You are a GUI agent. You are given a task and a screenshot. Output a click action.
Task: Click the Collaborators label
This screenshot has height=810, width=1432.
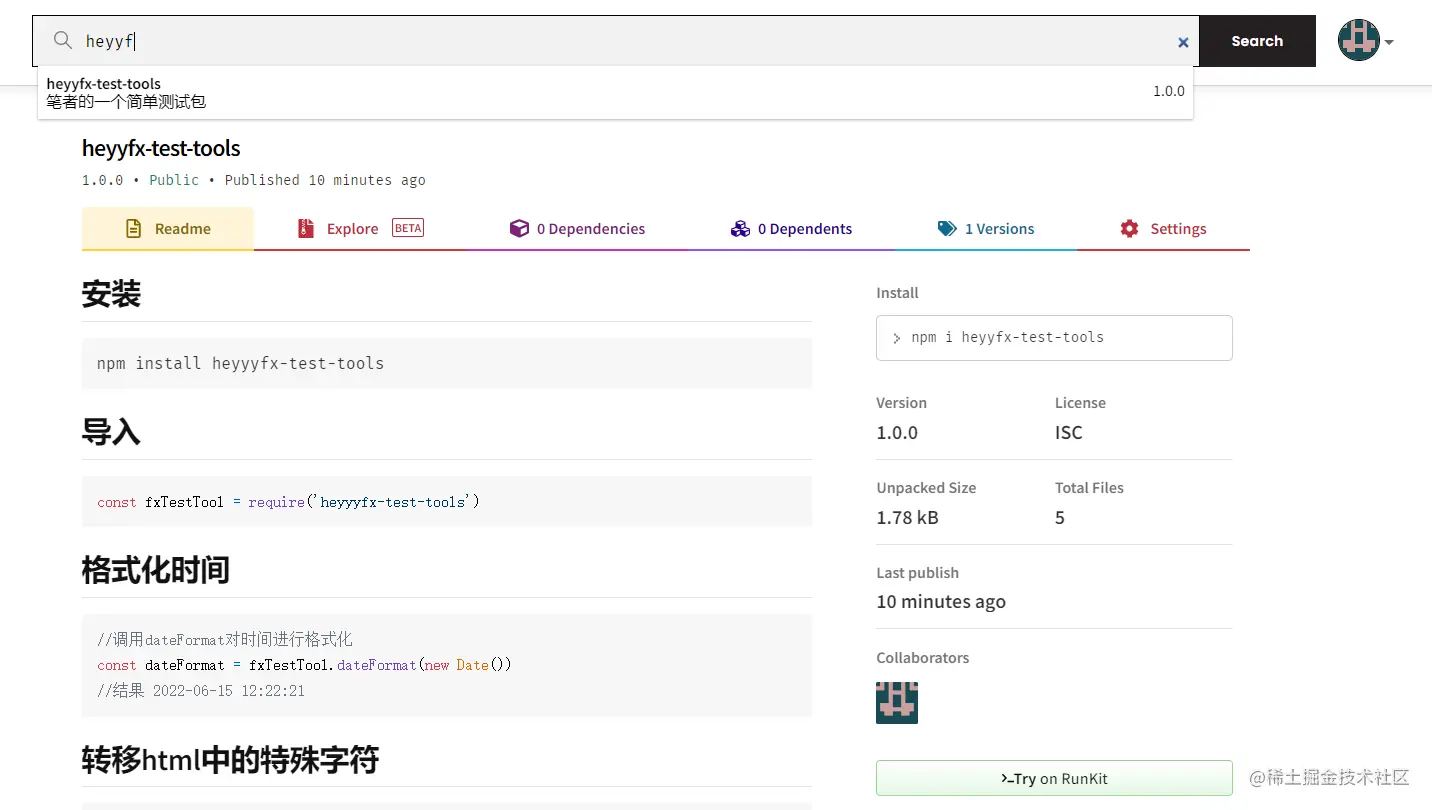(x=923, y=658)
